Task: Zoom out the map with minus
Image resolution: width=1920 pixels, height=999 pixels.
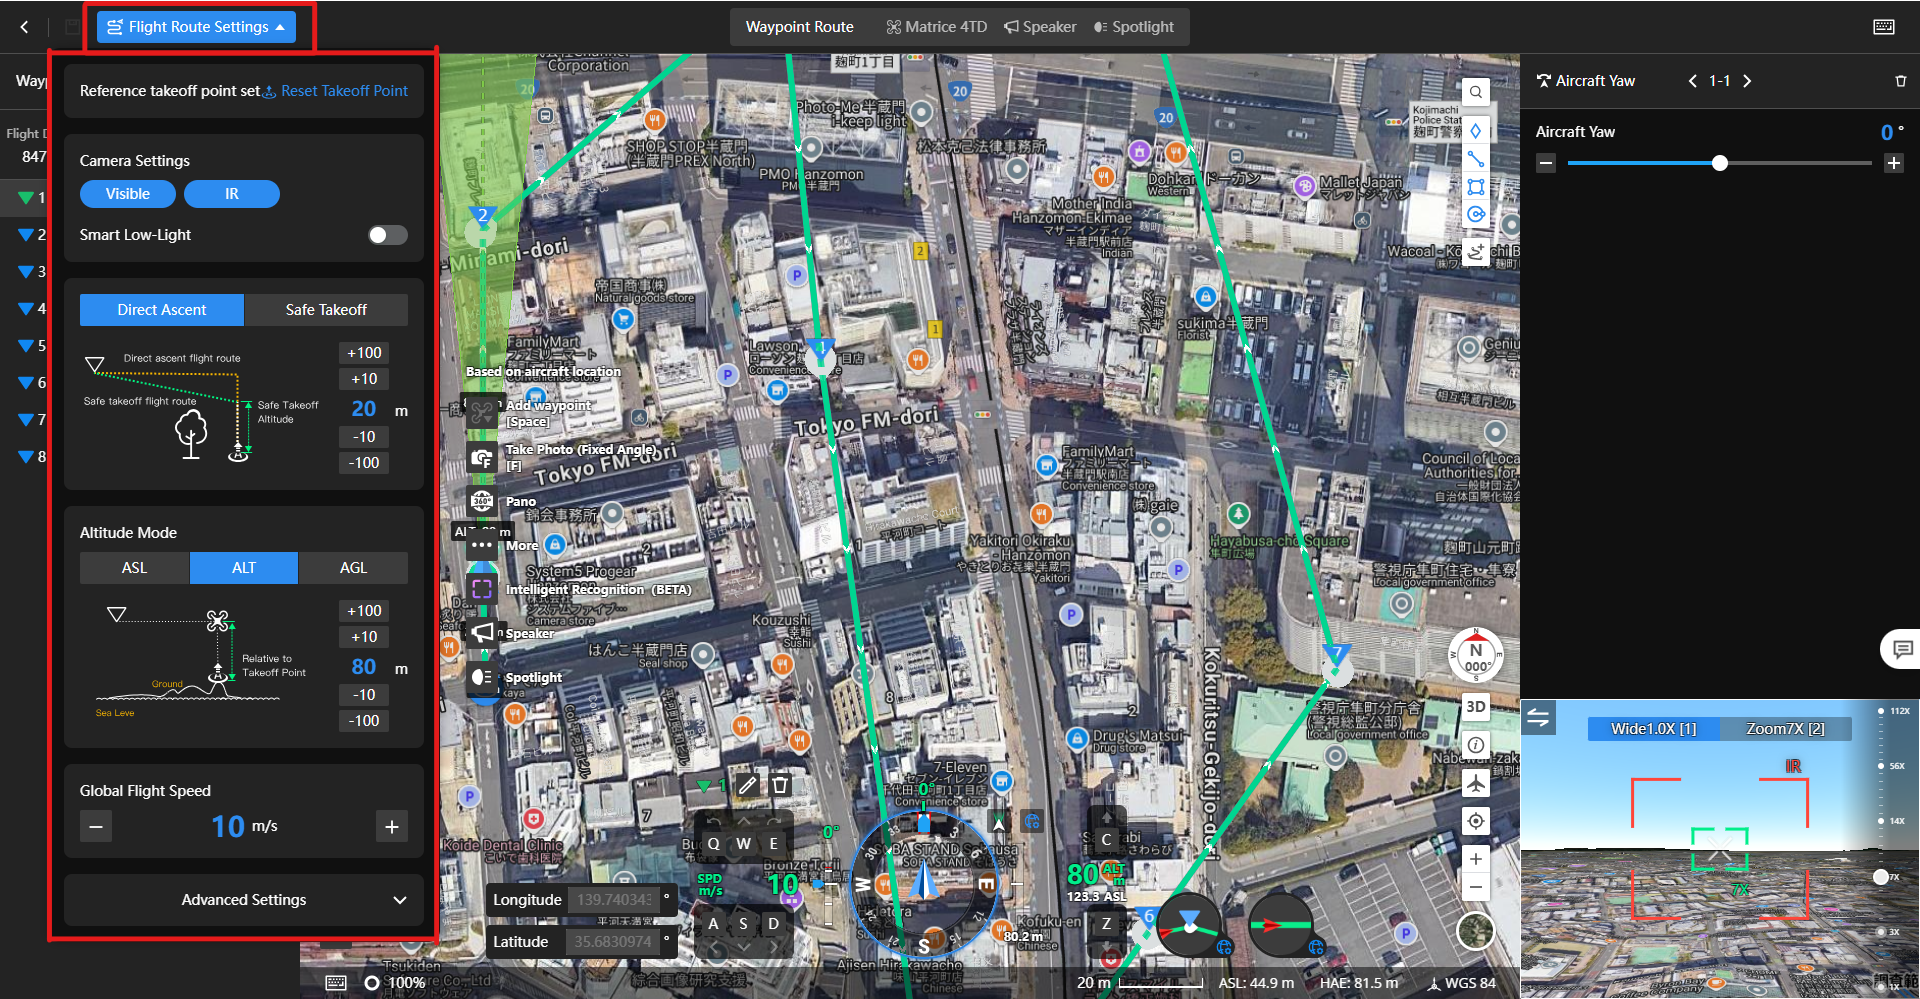Action: 1476,887
